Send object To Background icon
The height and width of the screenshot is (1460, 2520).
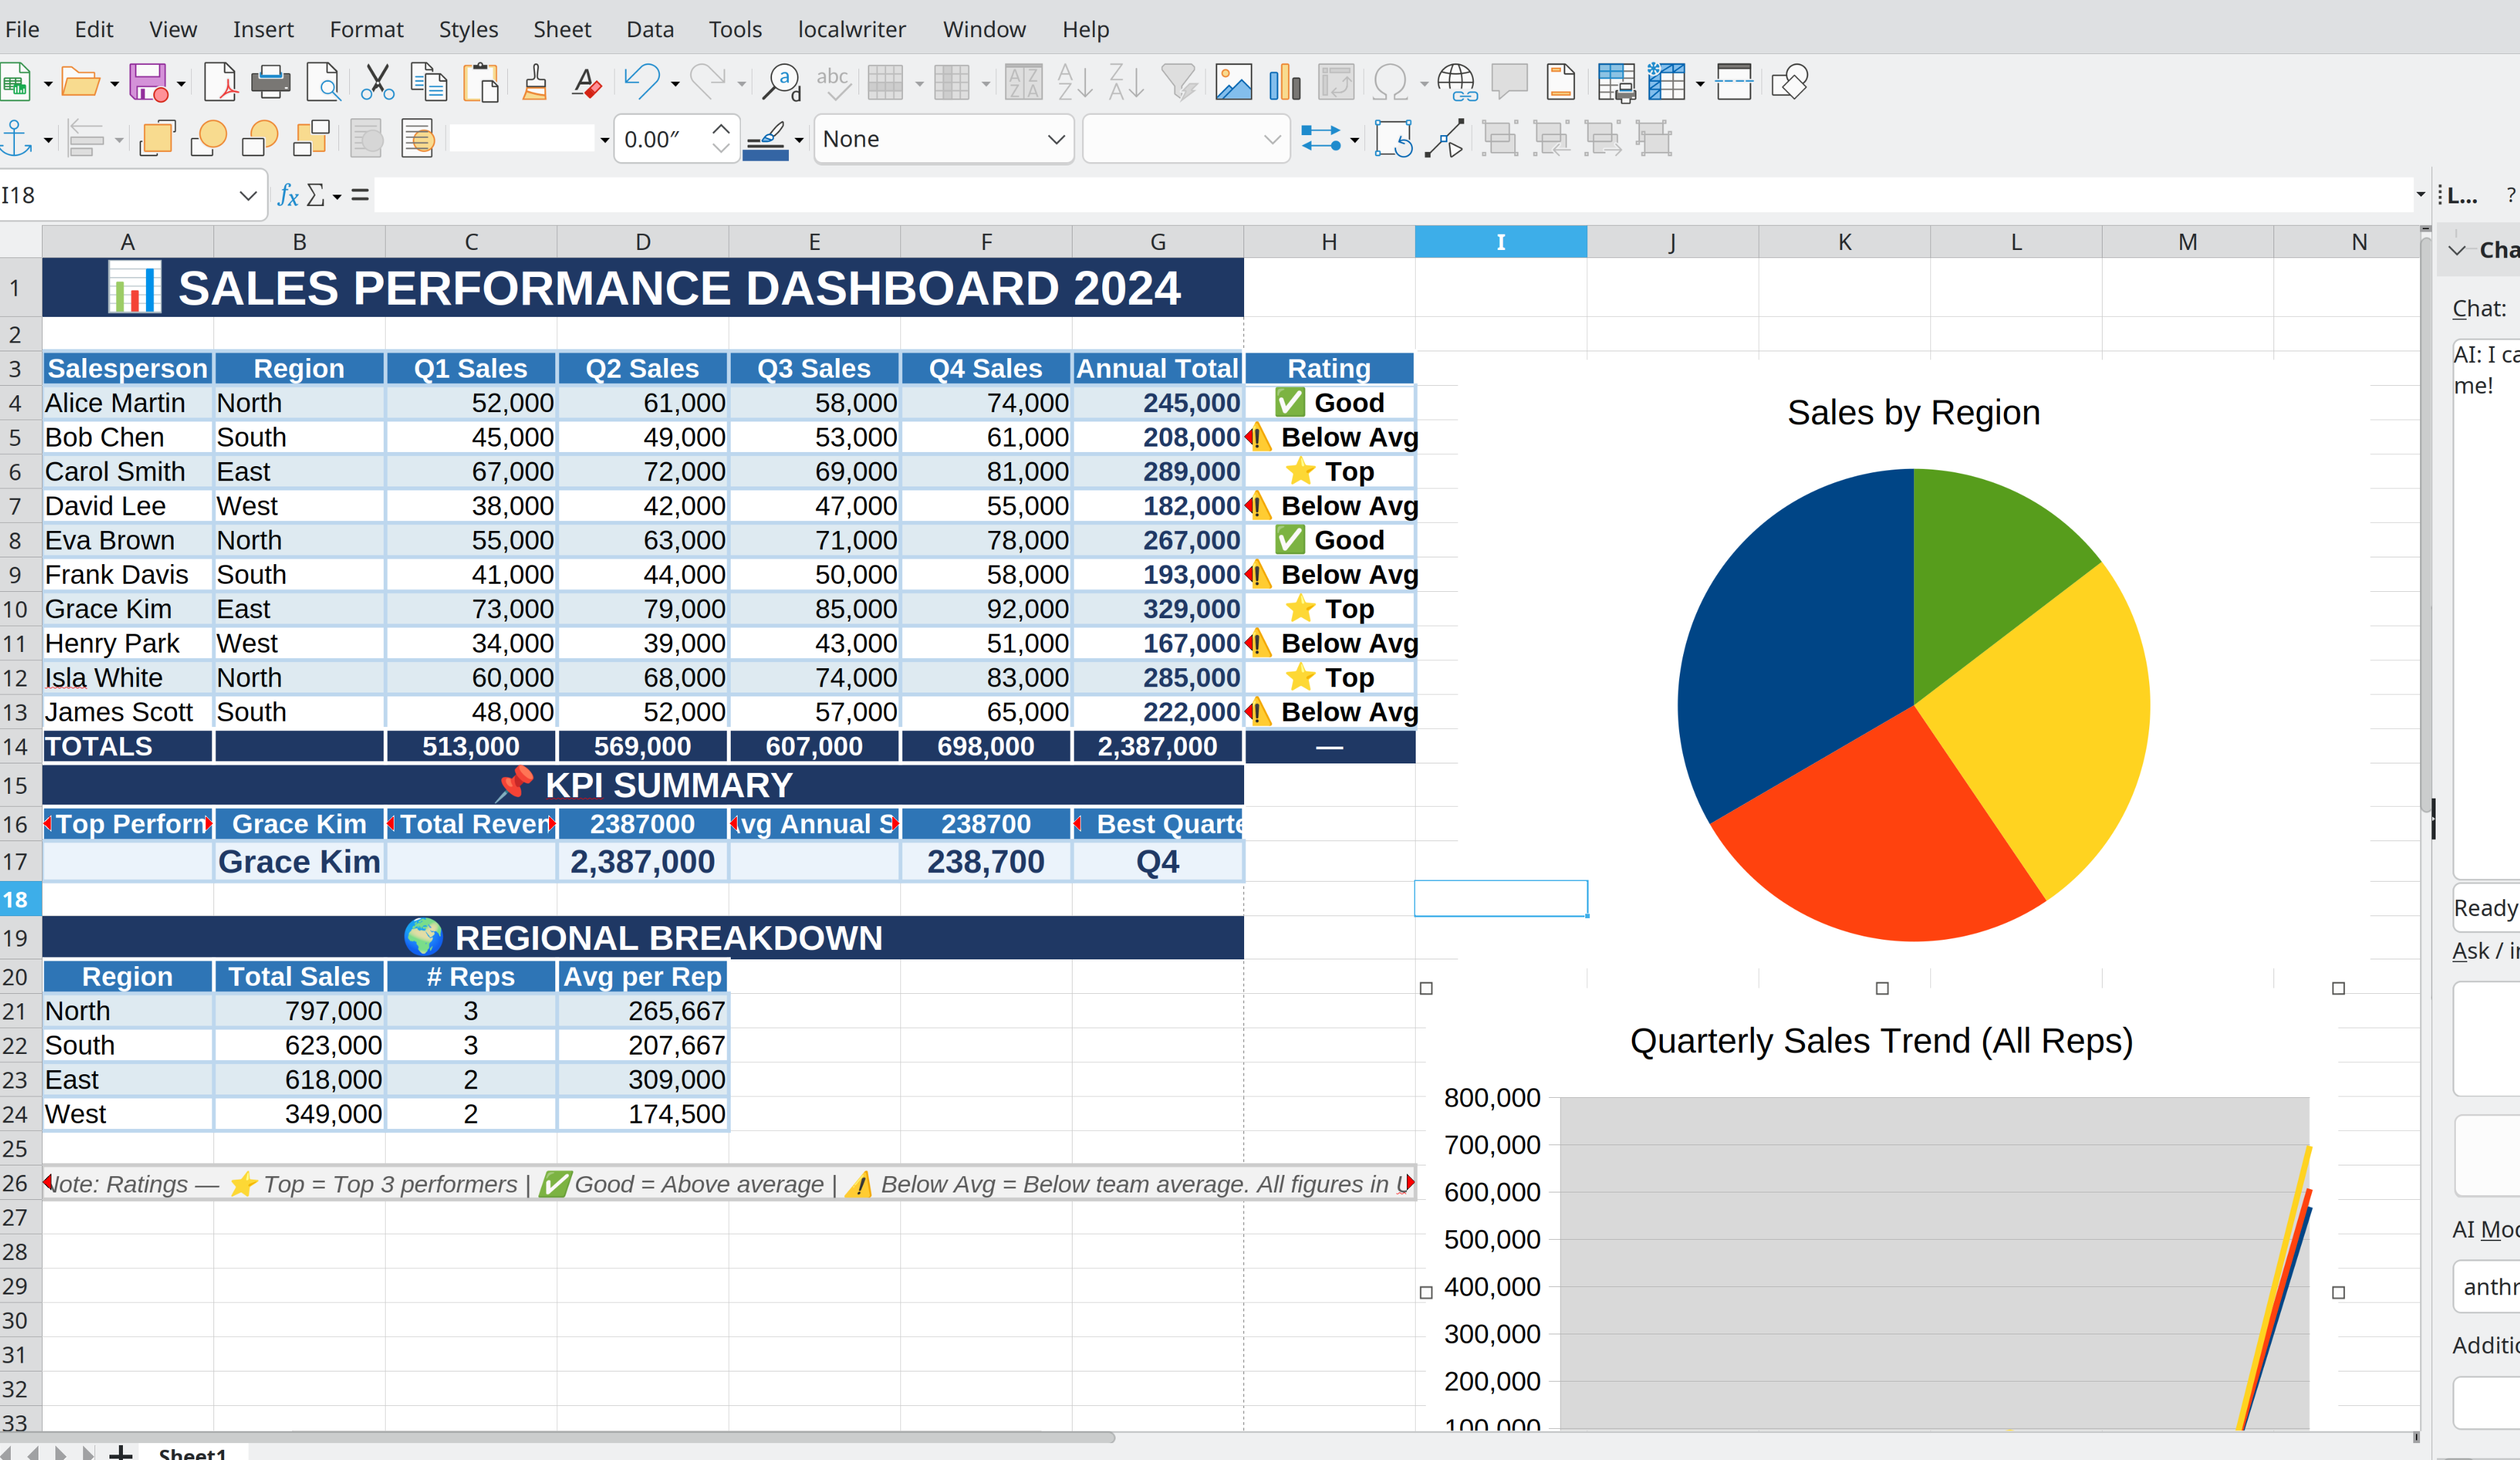(417, 138)
